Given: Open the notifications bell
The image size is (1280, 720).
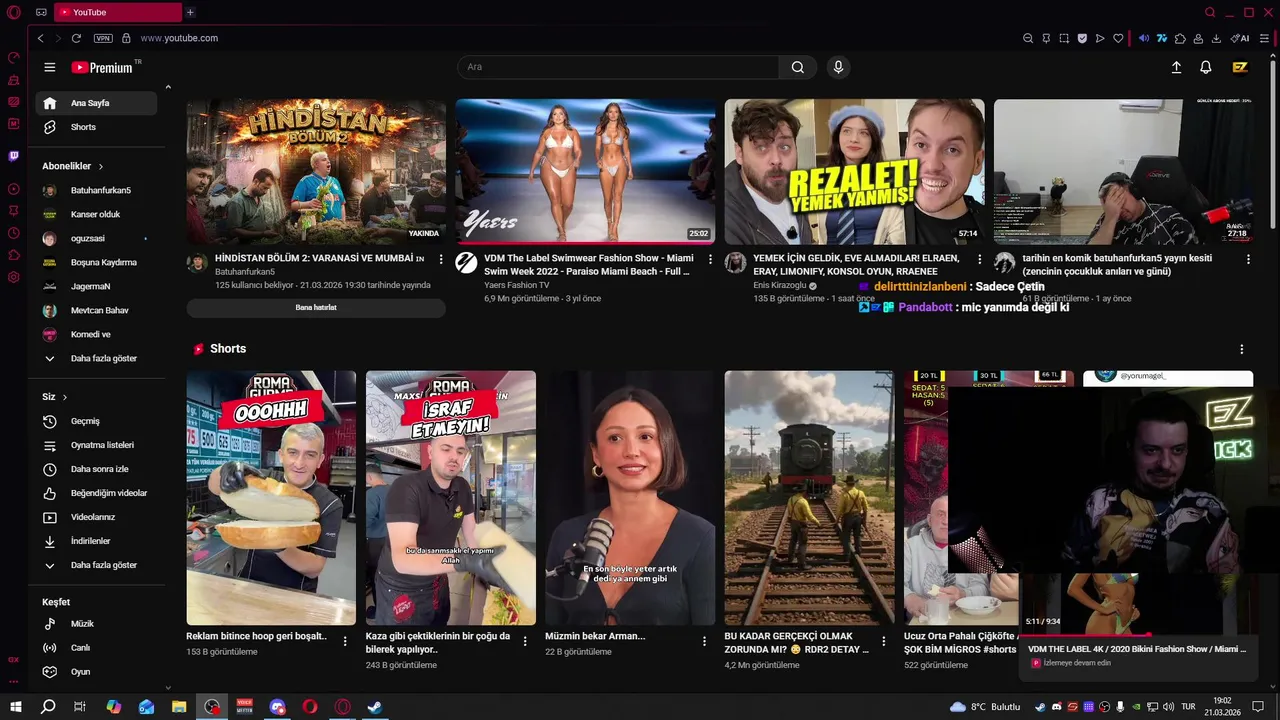Looking at the screenshot, I should click(x=1206, y=67).
